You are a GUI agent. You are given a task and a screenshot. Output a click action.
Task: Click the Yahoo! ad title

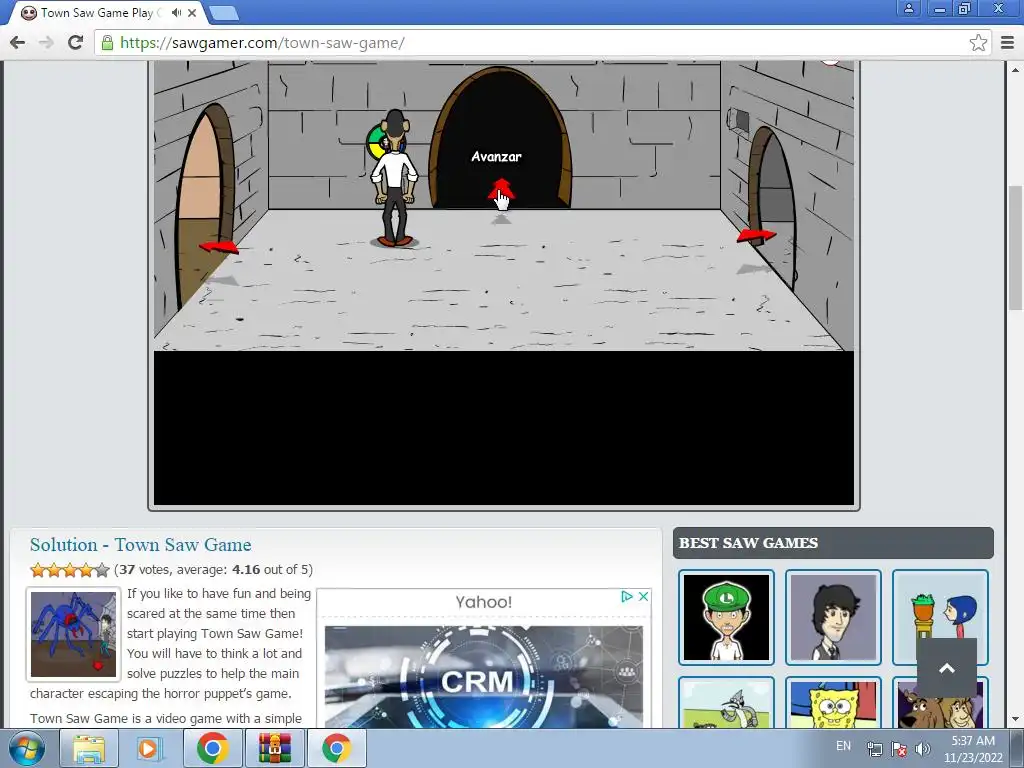(484, 602)
